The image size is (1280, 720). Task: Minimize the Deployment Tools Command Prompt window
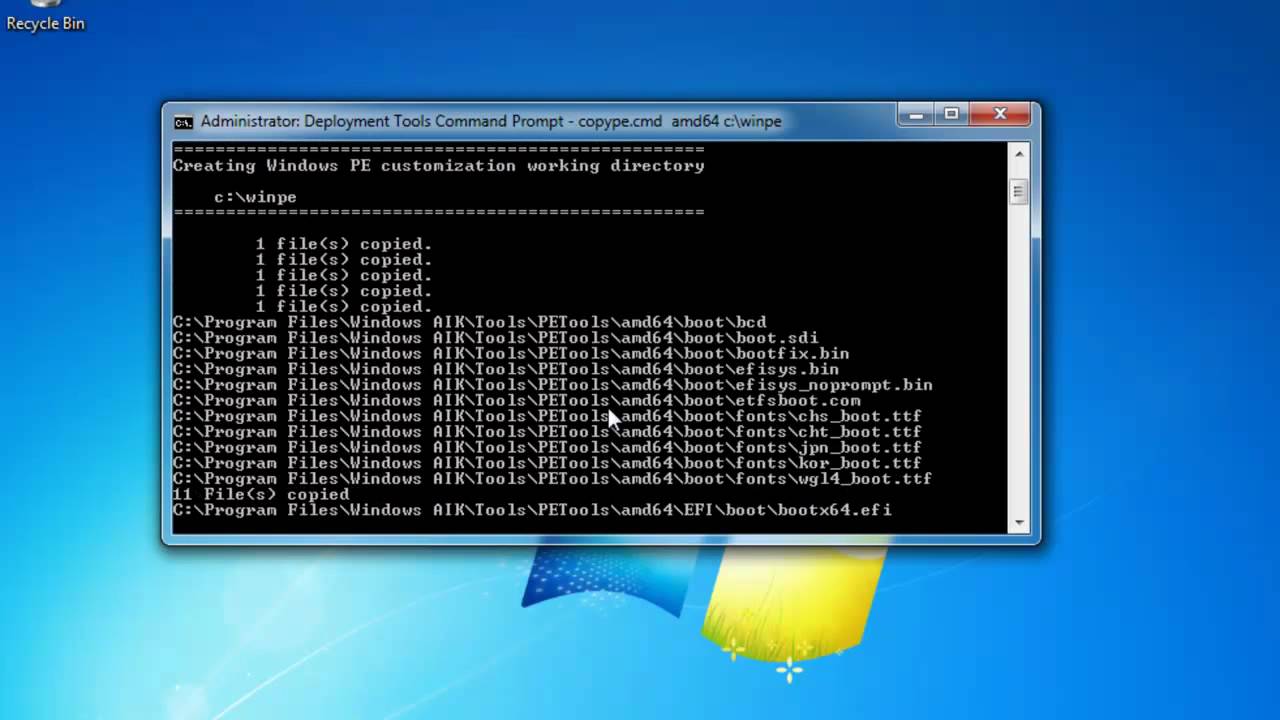click(x=915, y=115)
